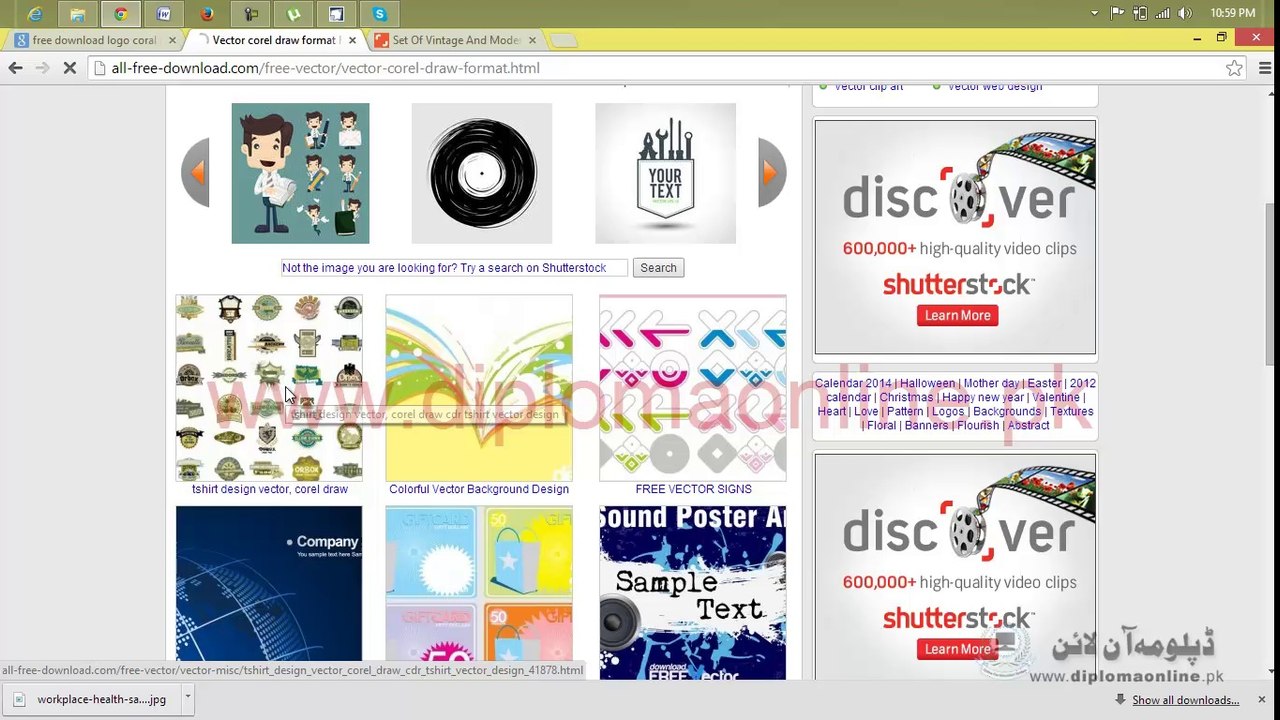Open the cartoon businessman vector thumbnail

pyautogui.click(x=300, y=173)
